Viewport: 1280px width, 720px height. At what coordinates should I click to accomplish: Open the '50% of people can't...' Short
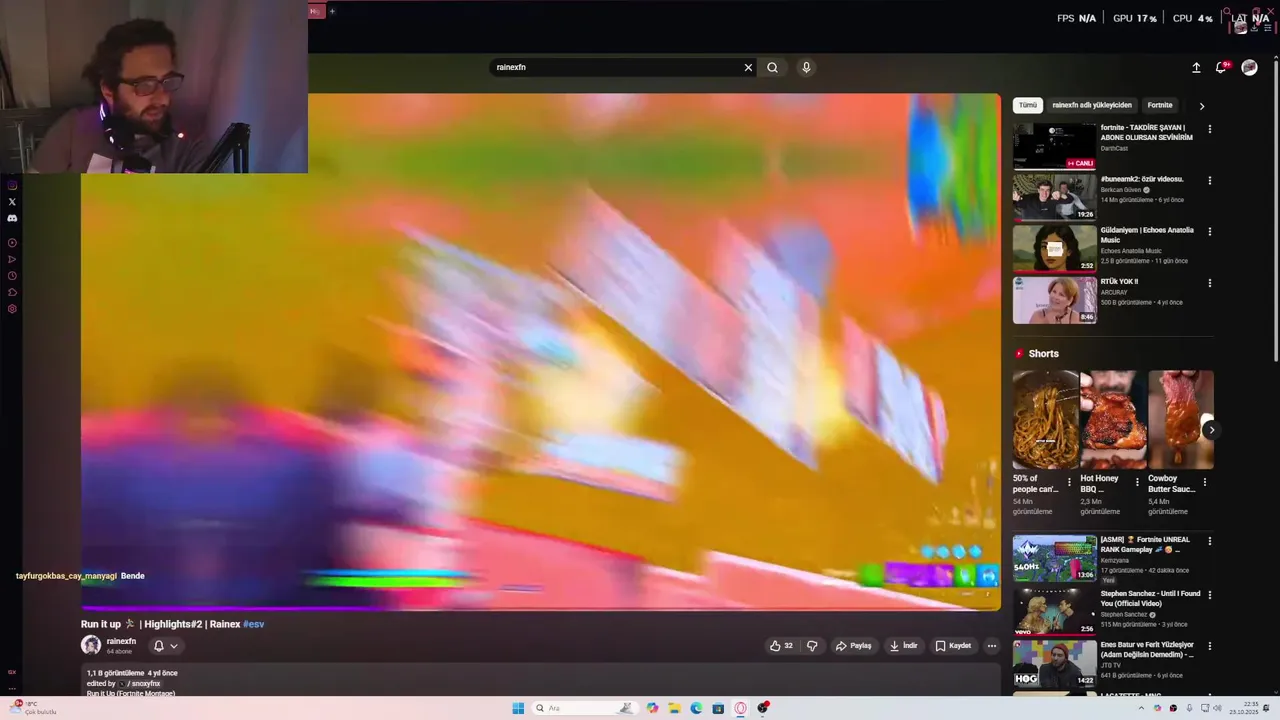pyautogui.click(x=1045, y=420)
